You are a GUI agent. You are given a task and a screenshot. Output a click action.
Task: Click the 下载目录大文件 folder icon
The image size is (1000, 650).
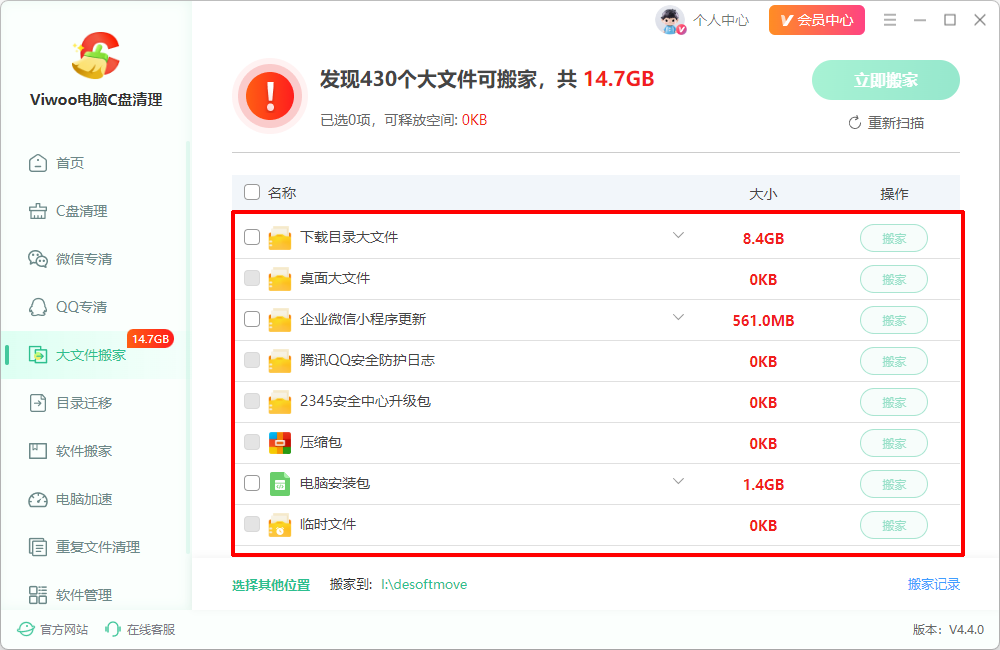pyautogui.click(x=279, y=238)
